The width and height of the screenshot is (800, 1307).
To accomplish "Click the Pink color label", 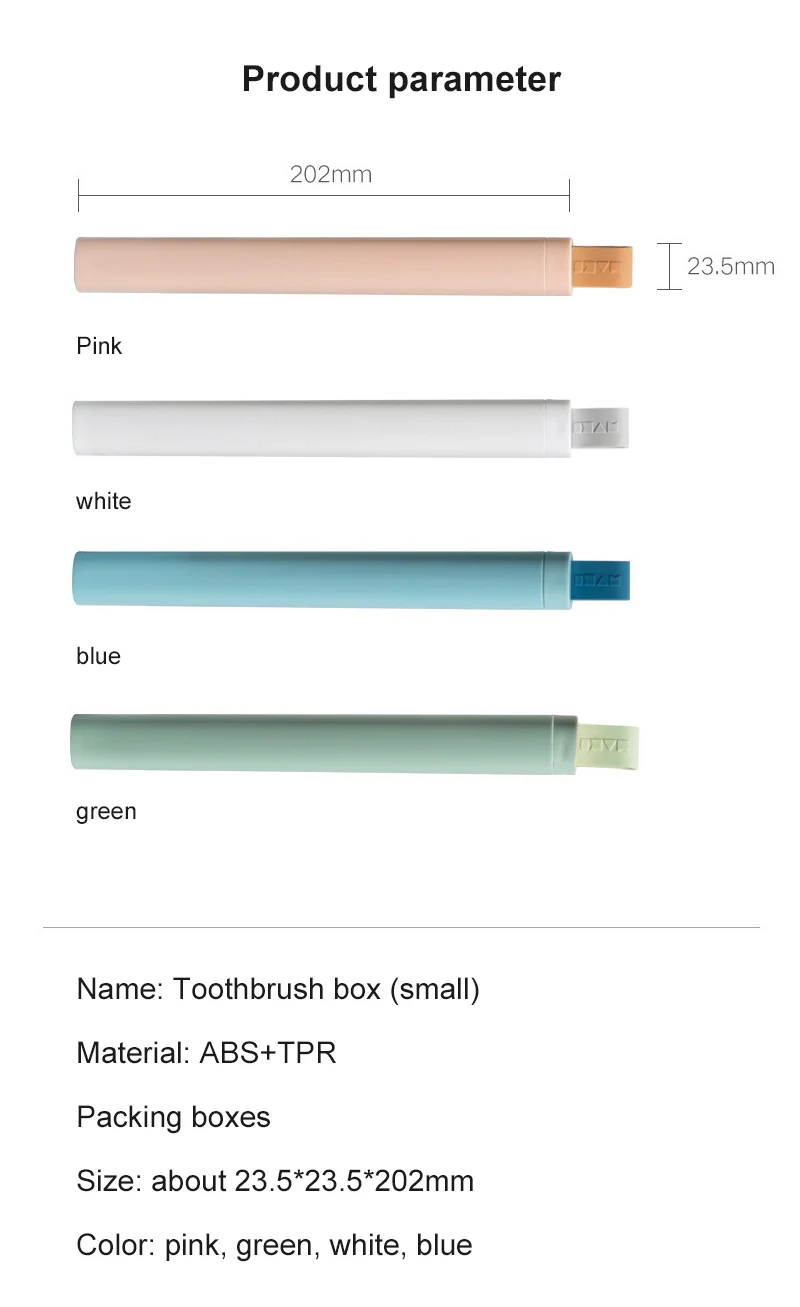I will (99, 346).
